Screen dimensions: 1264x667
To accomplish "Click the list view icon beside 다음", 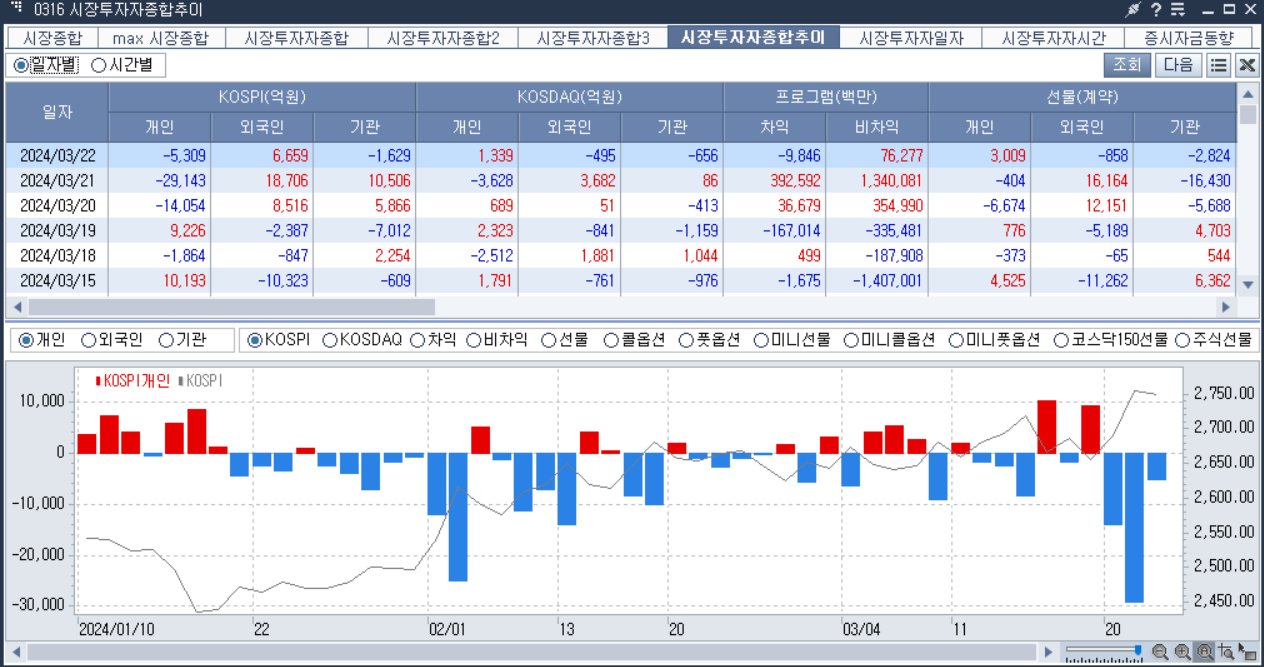I will [1218, 66].
